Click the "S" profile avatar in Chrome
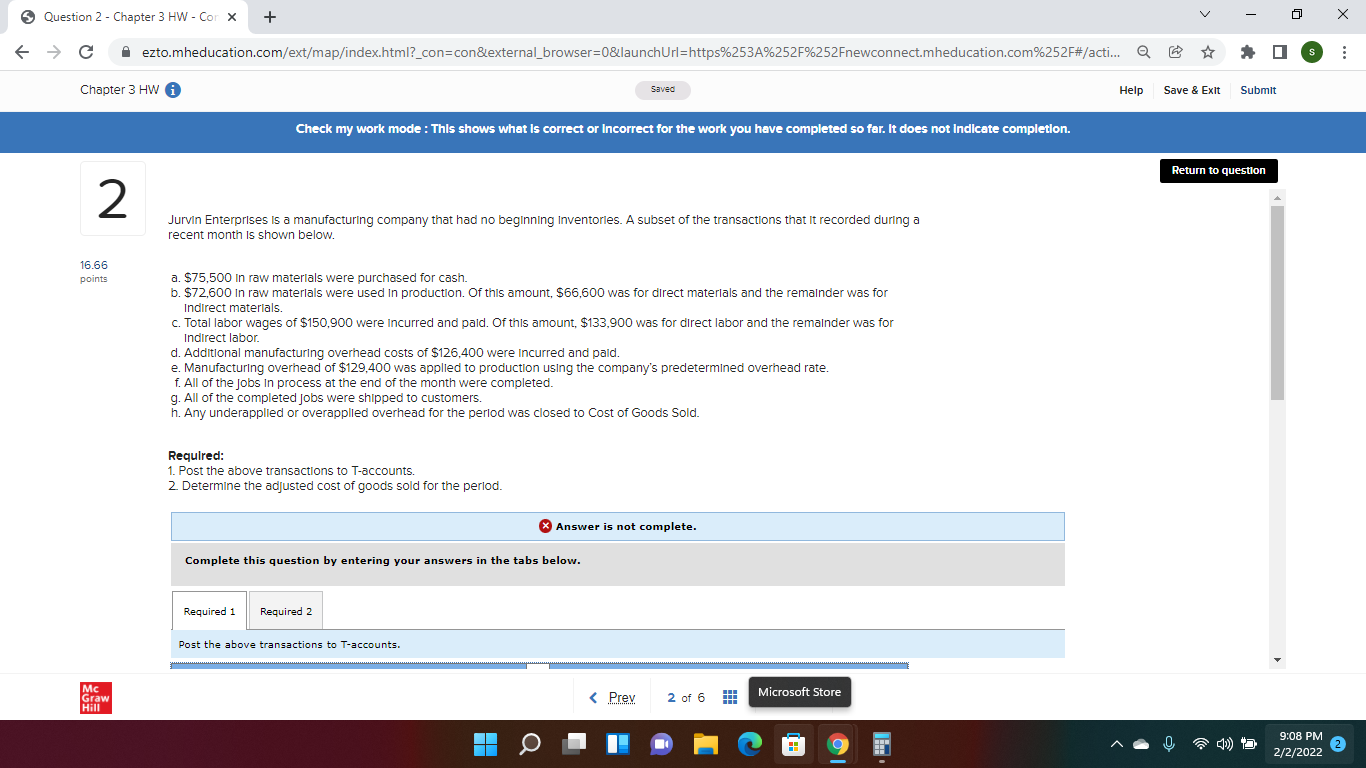1366x768 pixels. (1311, 51)
